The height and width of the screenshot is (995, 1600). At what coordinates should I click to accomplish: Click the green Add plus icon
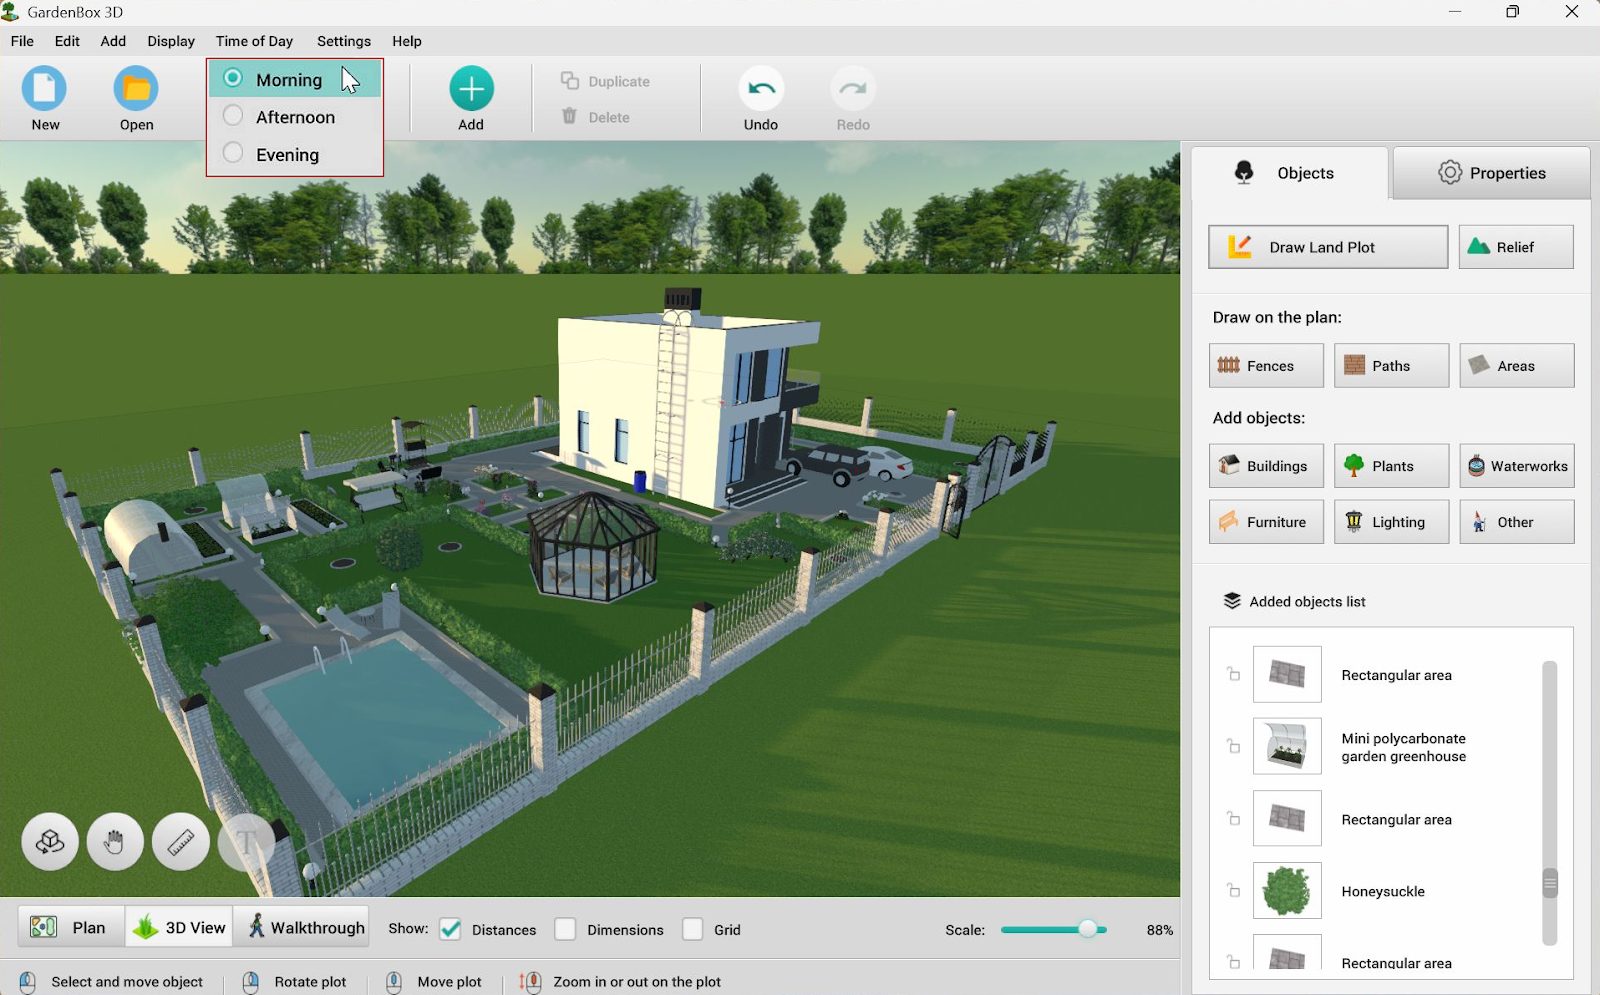pyautogui.click(x=471, y=90)
